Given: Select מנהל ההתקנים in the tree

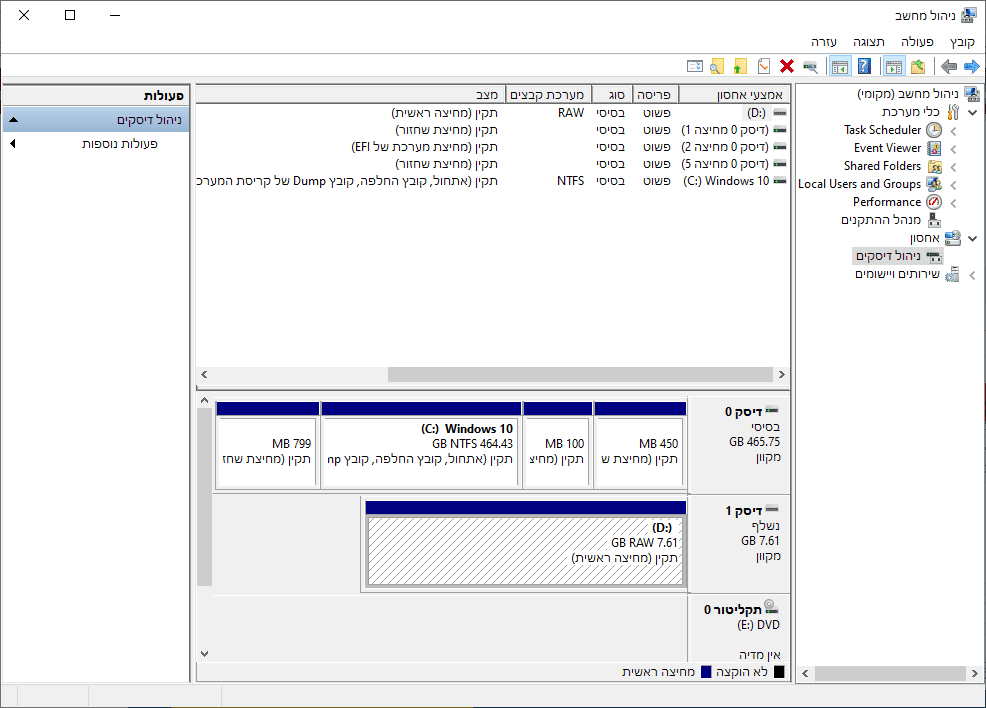Looking at the screenshot, I should [x=880, y=220].
